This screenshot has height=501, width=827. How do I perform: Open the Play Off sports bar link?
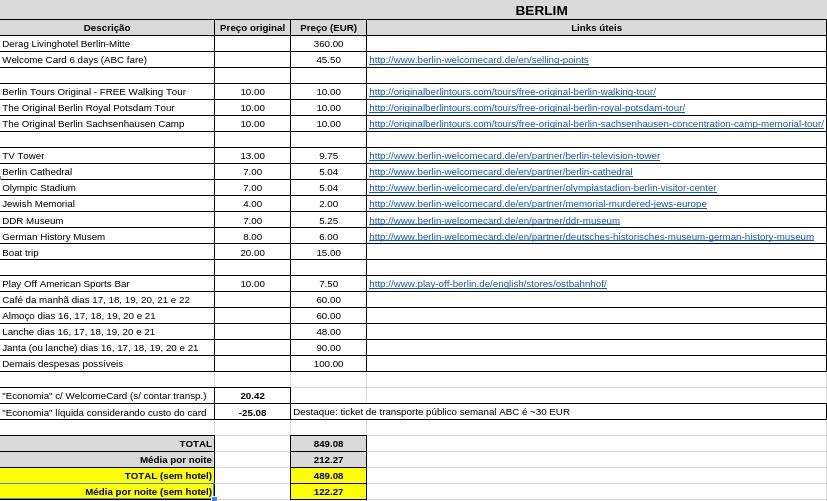(487, 284)
